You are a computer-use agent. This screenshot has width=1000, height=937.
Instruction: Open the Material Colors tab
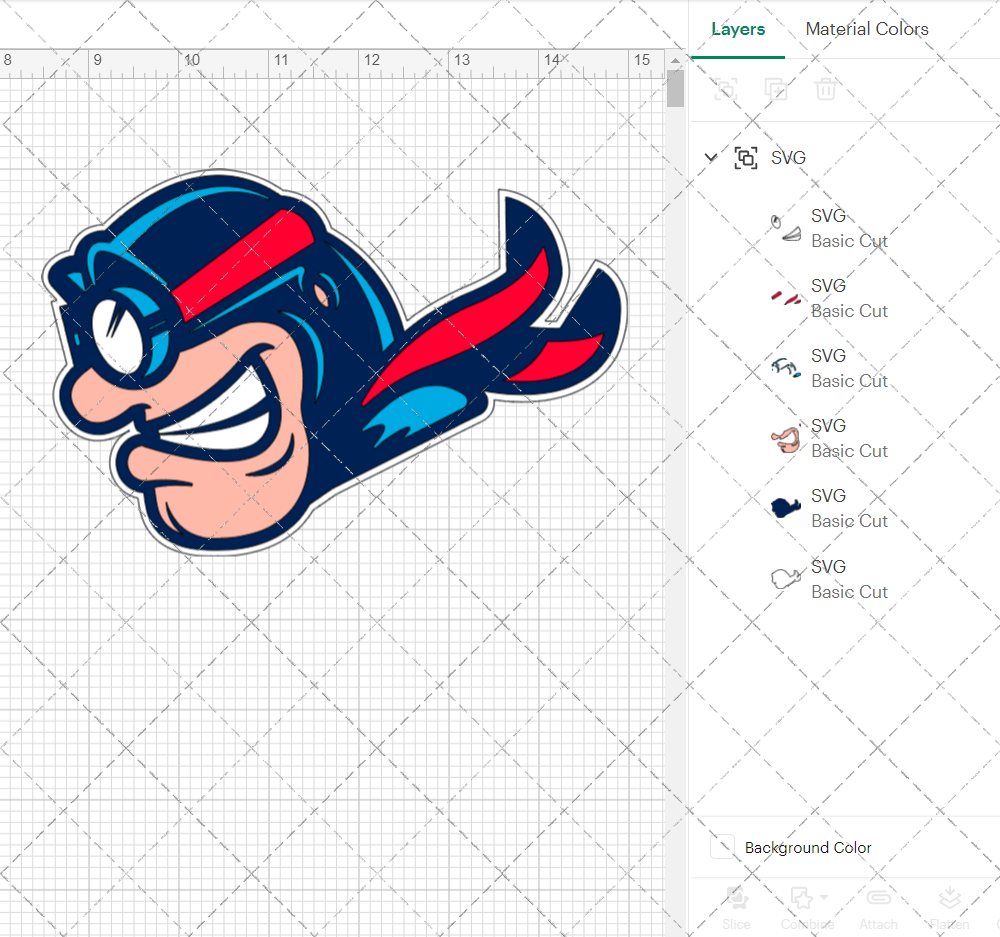tap(867, 29)
